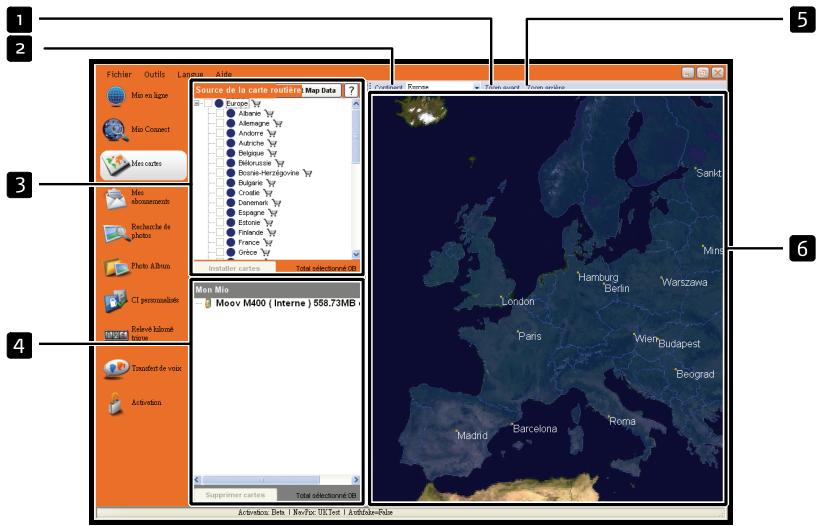The width and height of the screenshot is (820, 526).
Task: Select the Mes cartes map icon
Action: coord(116,164)
